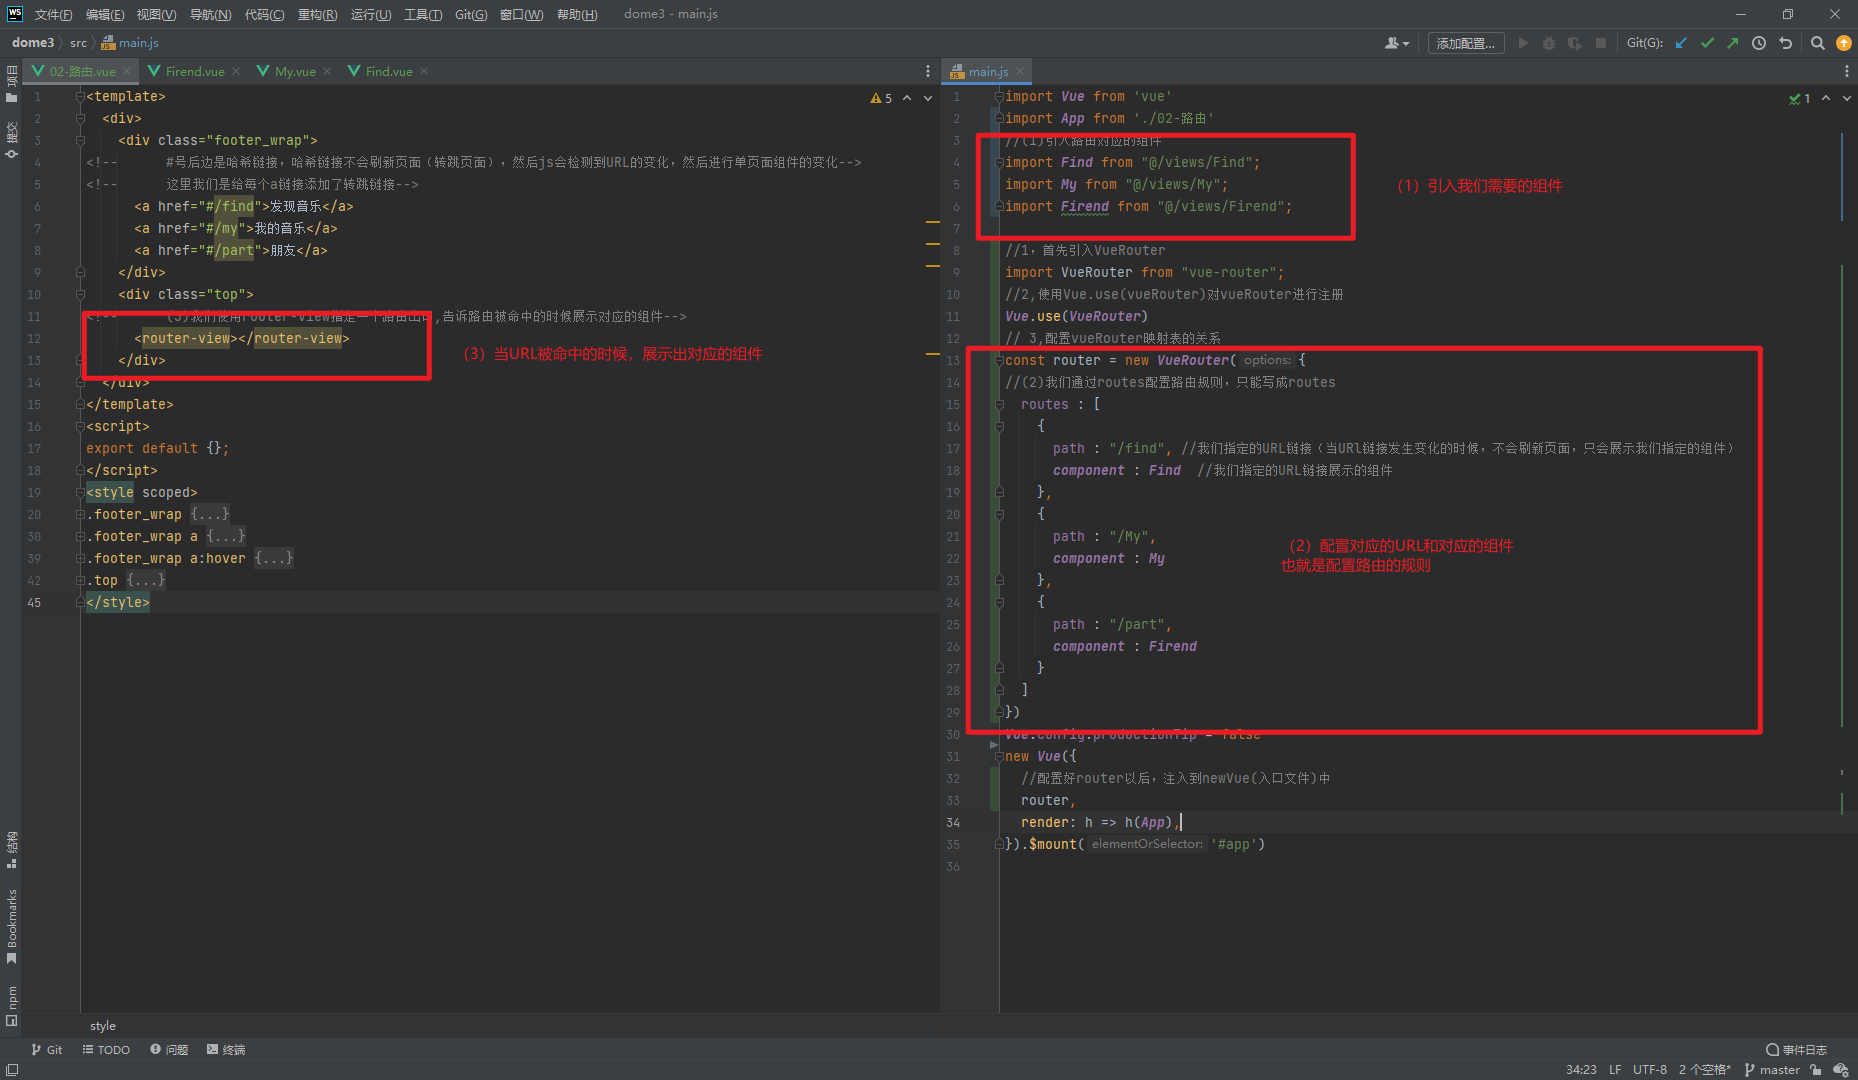Open the UTF-8 encoding selector
Image resolution: width=1858 pixels, height=1080 pixels.
(1650, 1069)
